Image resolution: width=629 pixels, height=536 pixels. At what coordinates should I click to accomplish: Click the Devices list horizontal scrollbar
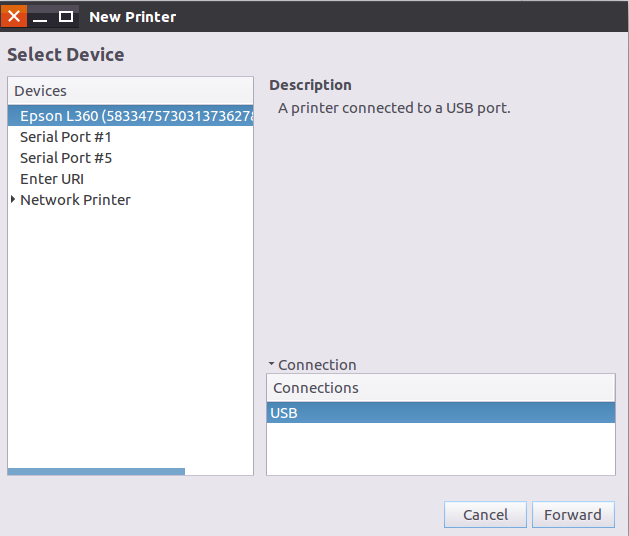coord(96,471)
